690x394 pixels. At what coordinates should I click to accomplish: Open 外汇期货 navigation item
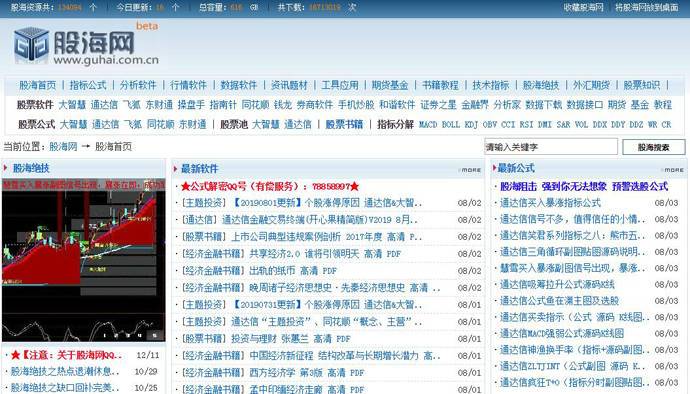(x=591, y=85)
